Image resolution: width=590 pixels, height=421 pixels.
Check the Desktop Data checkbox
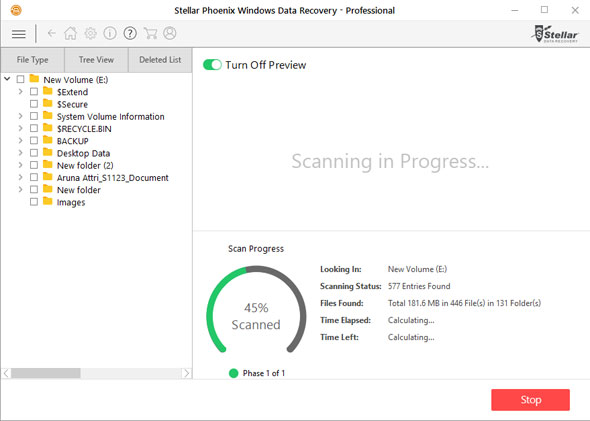click(x=34, y=153)
